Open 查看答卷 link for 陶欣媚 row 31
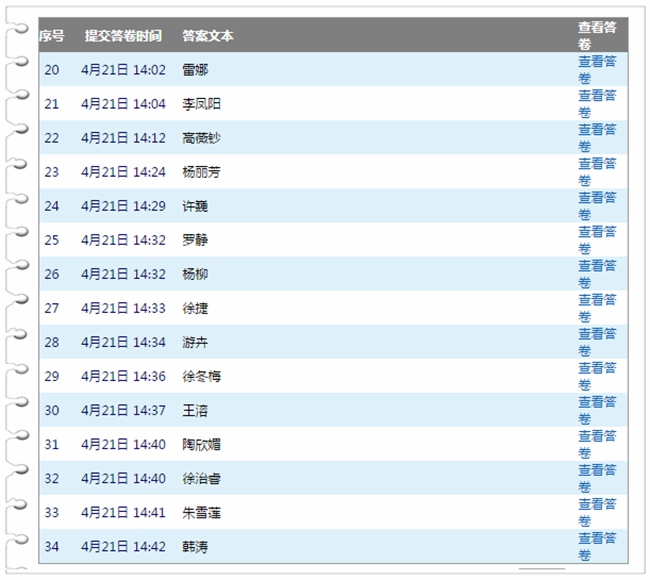 [x=597, y=444]
